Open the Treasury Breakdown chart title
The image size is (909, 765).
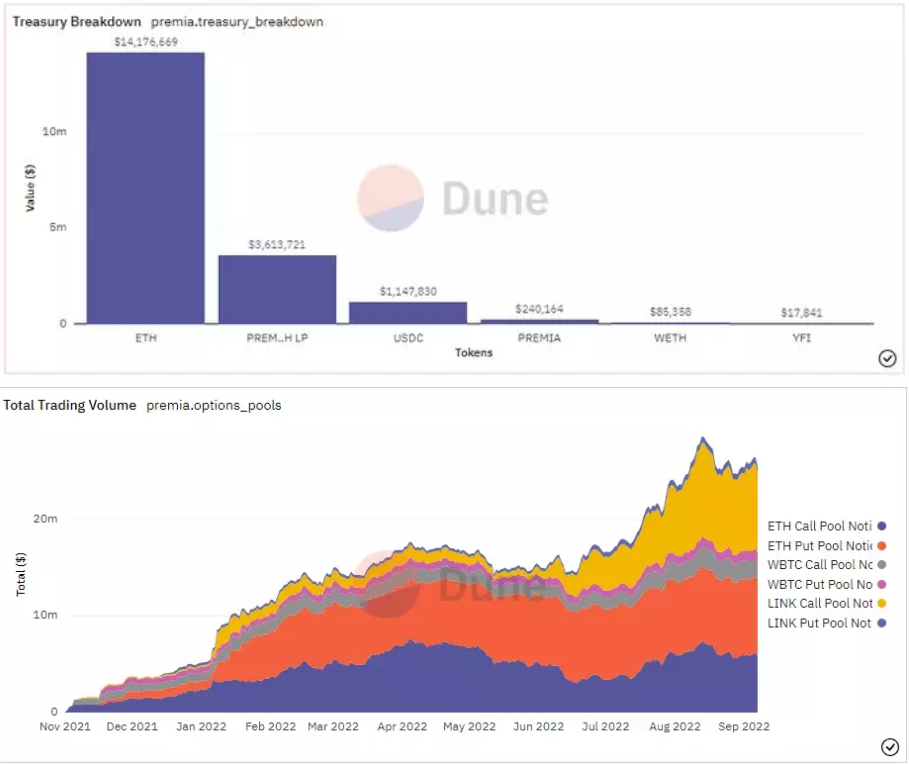77,22
